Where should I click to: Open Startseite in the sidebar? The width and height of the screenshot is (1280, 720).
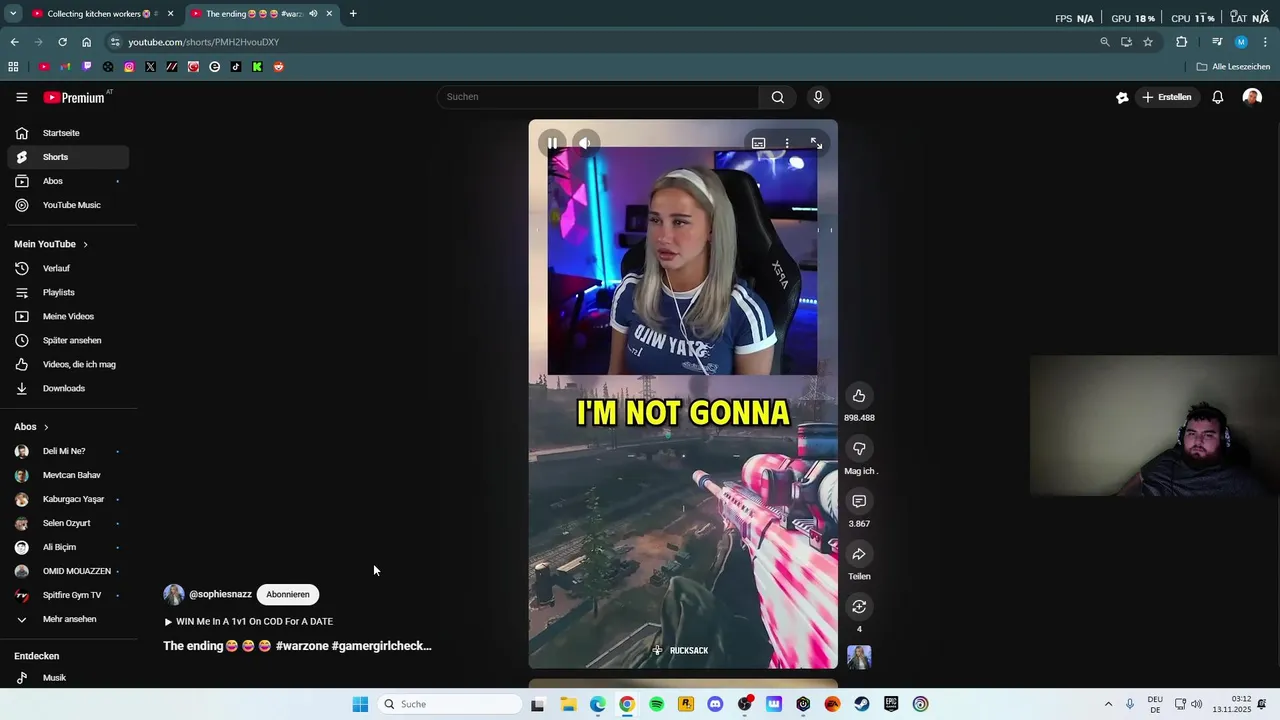68,133
